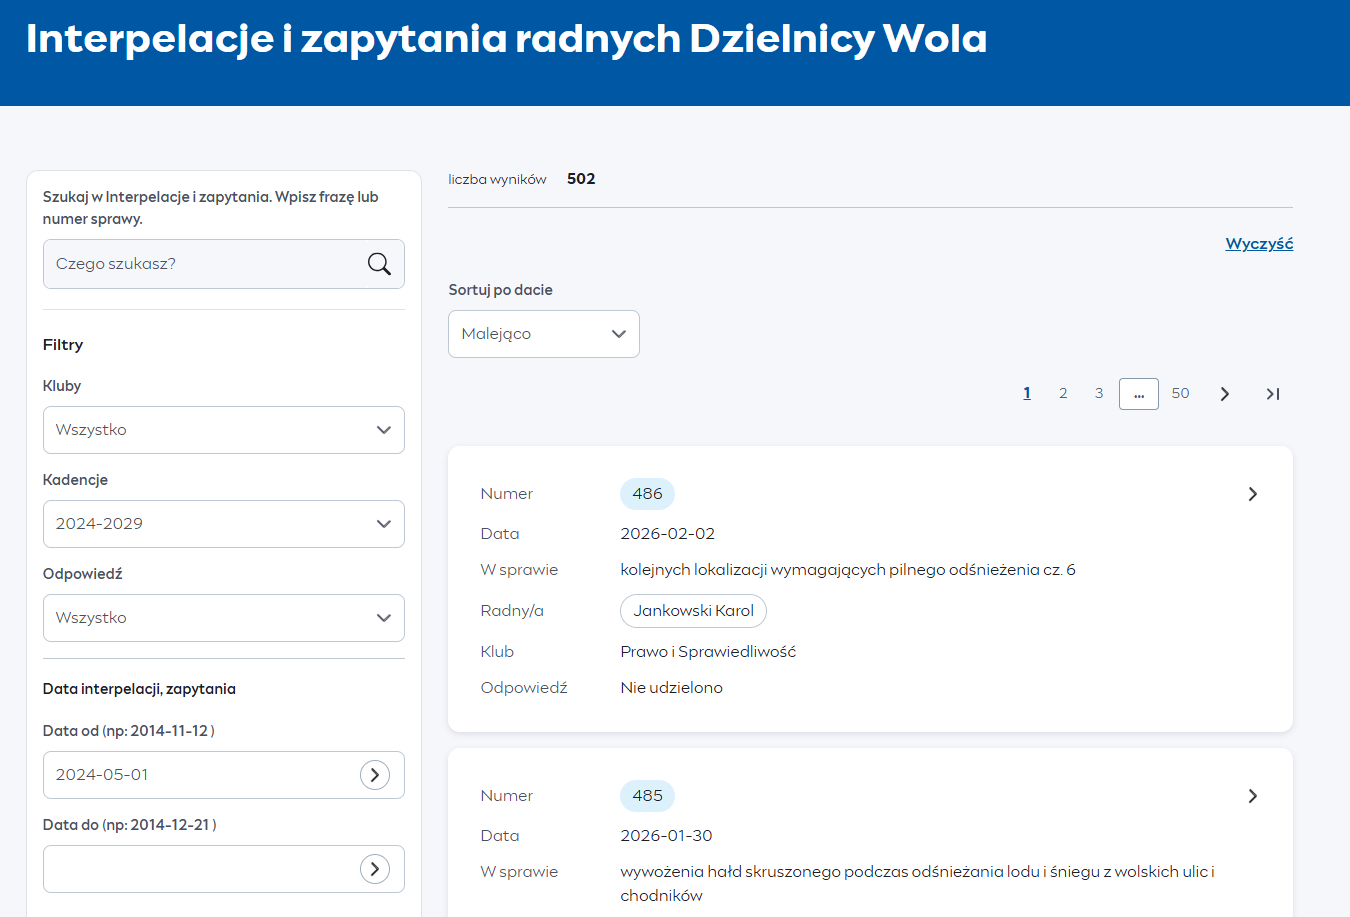Go to page 2 of results
The width and height of the screenshot is (1350, 917).
[1063, 394]
